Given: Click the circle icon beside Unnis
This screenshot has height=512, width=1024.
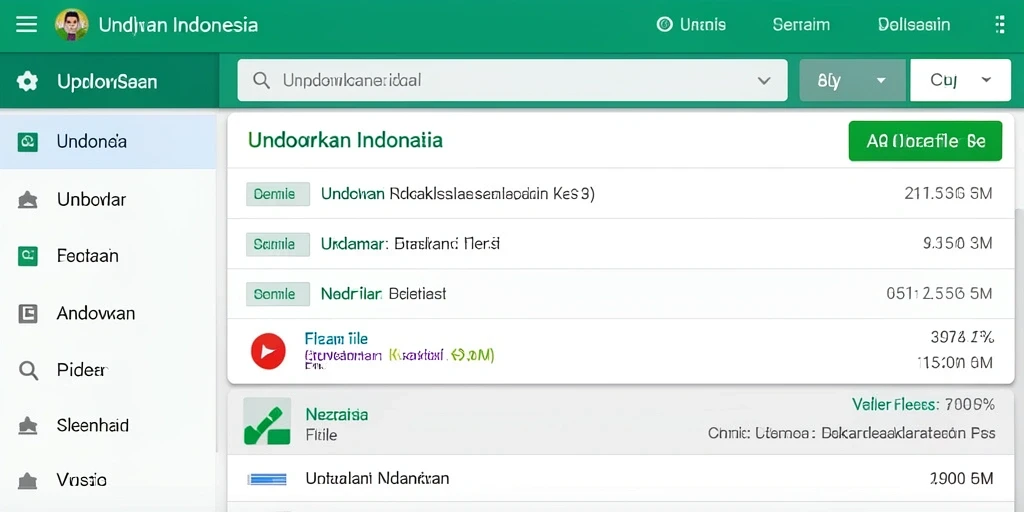Looking at the screenshot, I should click(664, 25).
